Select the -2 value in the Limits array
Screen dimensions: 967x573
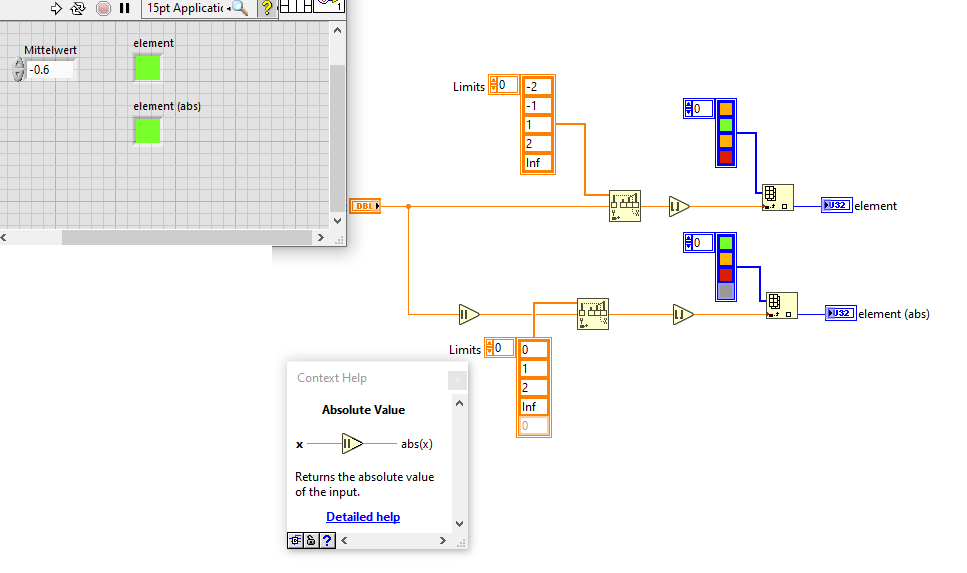point(538,86)
